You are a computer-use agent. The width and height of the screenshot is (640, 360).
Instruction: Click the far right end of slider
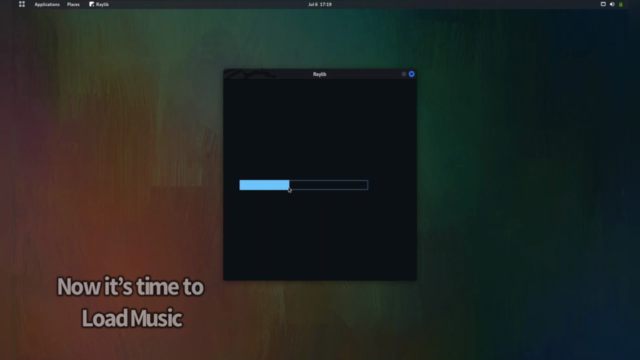click(x=366, y=185)
